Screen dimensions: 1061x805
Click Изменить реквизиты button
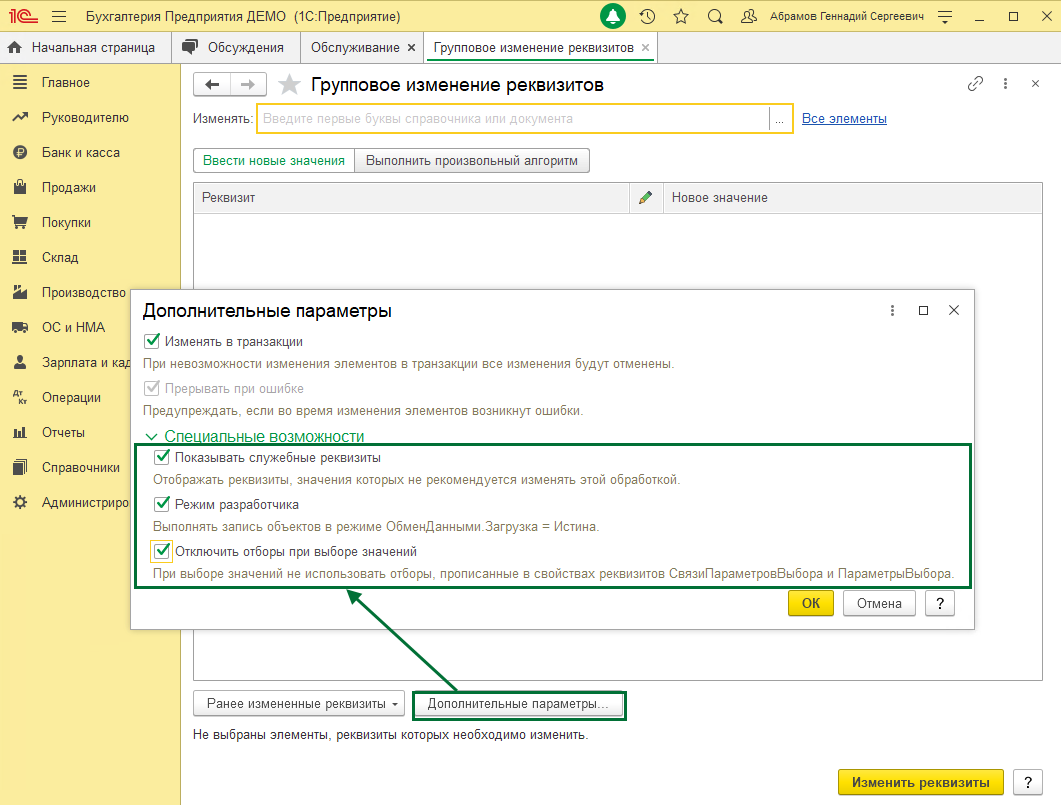coord(920,783)
